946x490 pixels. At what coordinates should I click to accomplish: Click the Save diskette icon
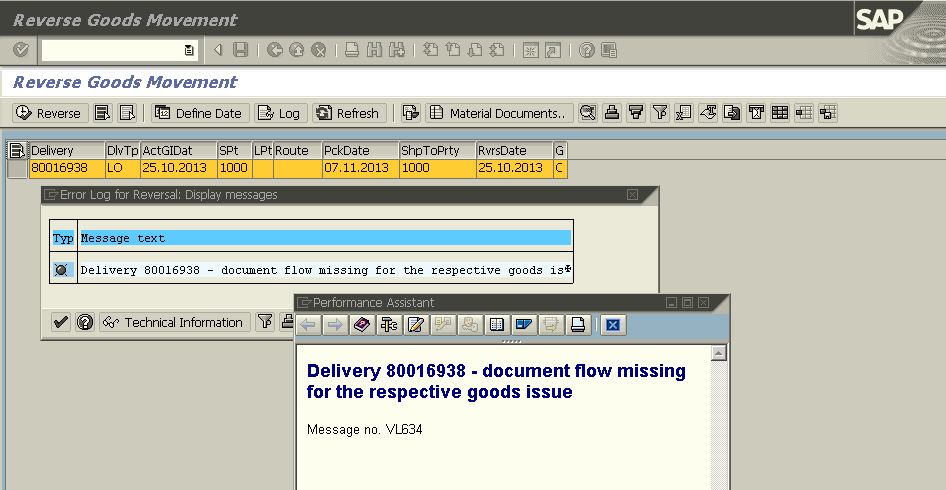click(241, 50)
